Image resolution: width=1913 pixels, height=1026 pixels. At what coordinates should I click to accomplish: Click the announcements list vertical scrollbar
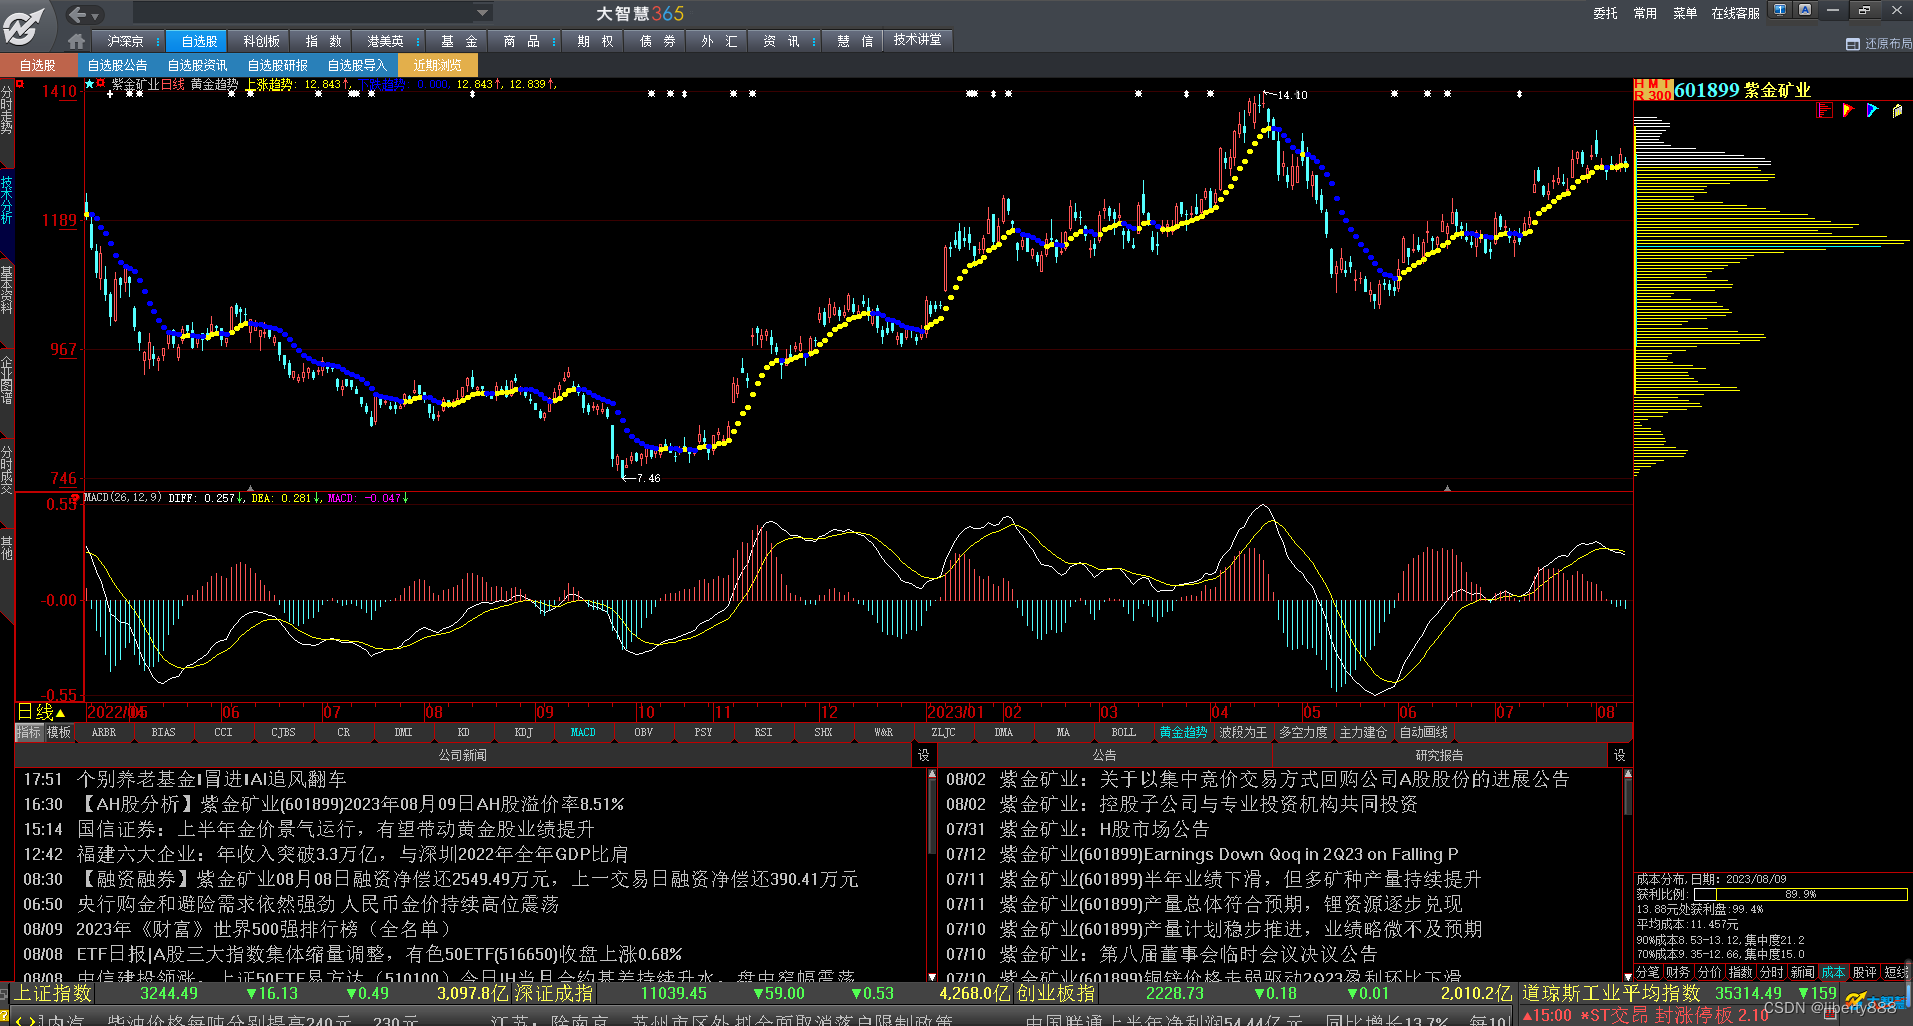coord(1627,795)
